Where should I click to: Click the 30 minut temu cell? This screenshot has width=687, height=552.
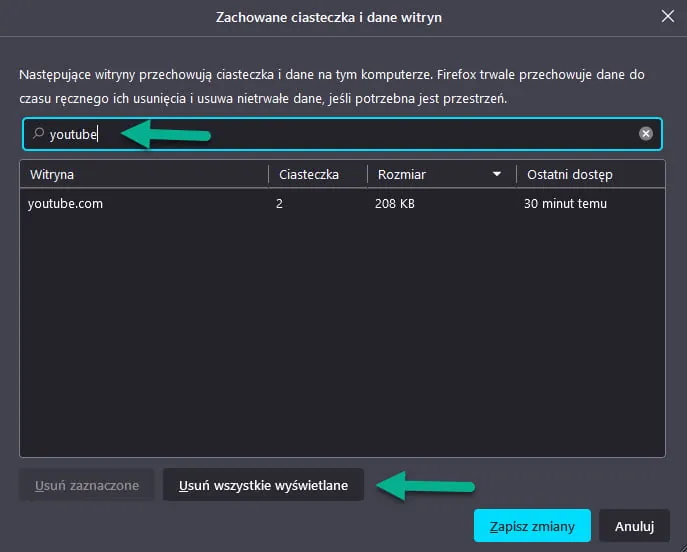tap(565, 204)
